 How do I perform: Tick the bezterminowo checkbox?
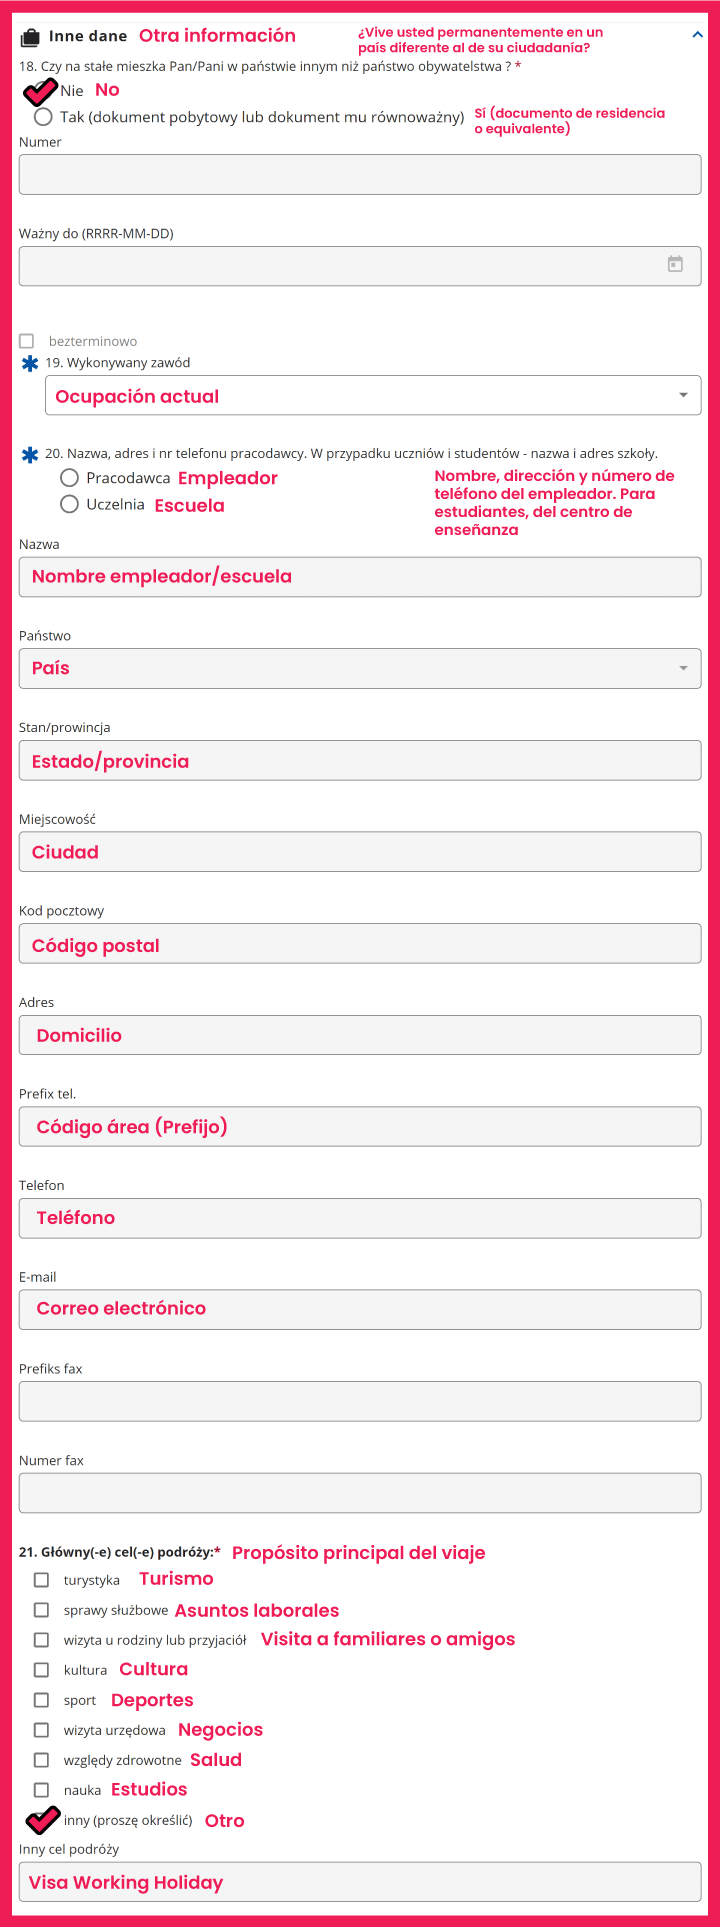coord(27,341)
